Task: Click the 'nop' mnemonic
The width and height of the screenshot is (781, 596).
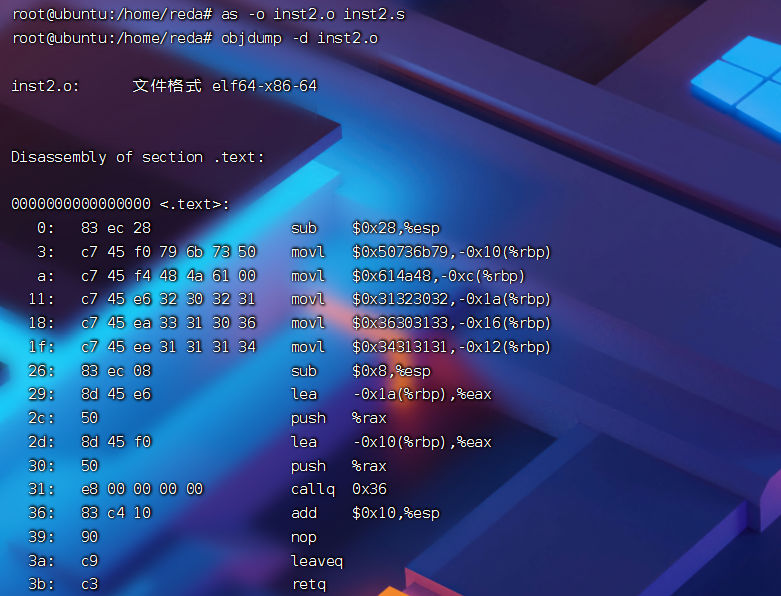Action: (x=304, y=537)
